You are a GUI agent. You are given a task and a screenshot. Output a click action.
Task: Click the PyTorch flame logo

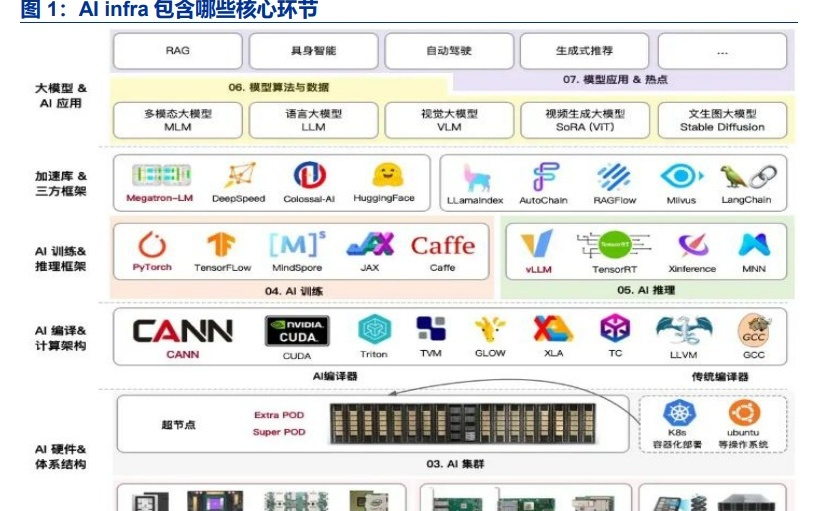point(152,244)
